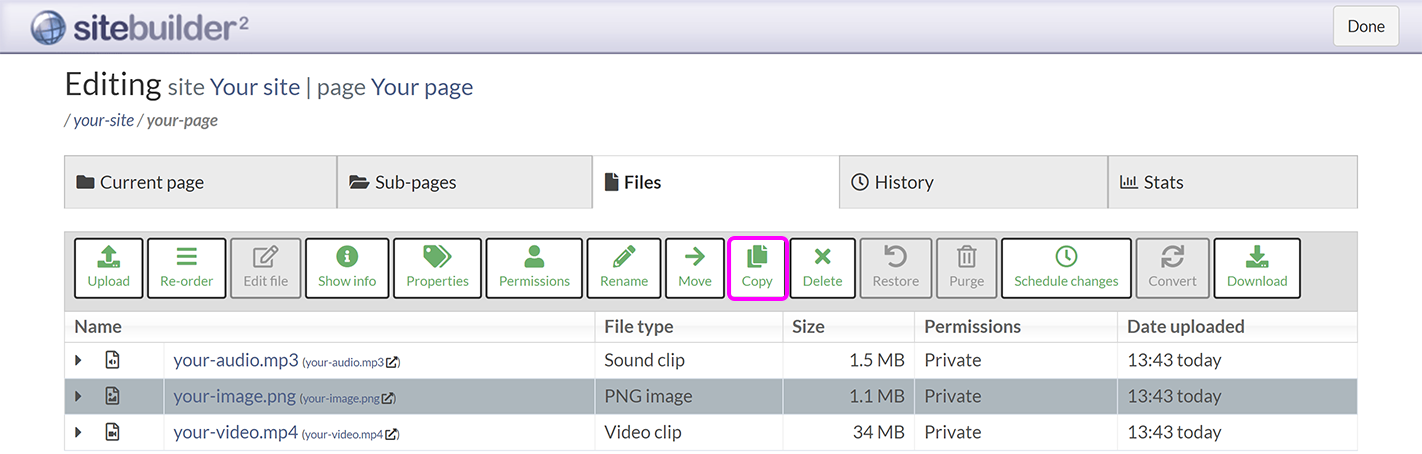Image resolution: width=1422 pixels, height=454 pixels.
Task: Open the your-video.mp4 file link
Action: pos(235,432)
